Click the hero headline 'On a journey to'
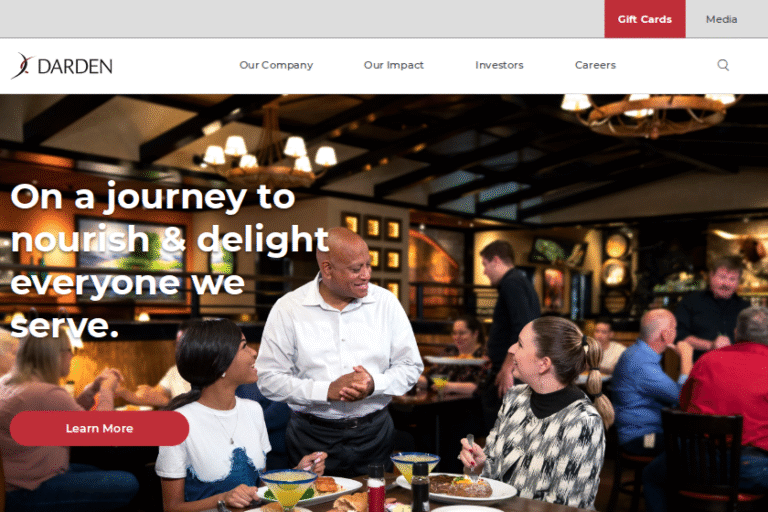 pyautogui.click(x=152, y=196)
